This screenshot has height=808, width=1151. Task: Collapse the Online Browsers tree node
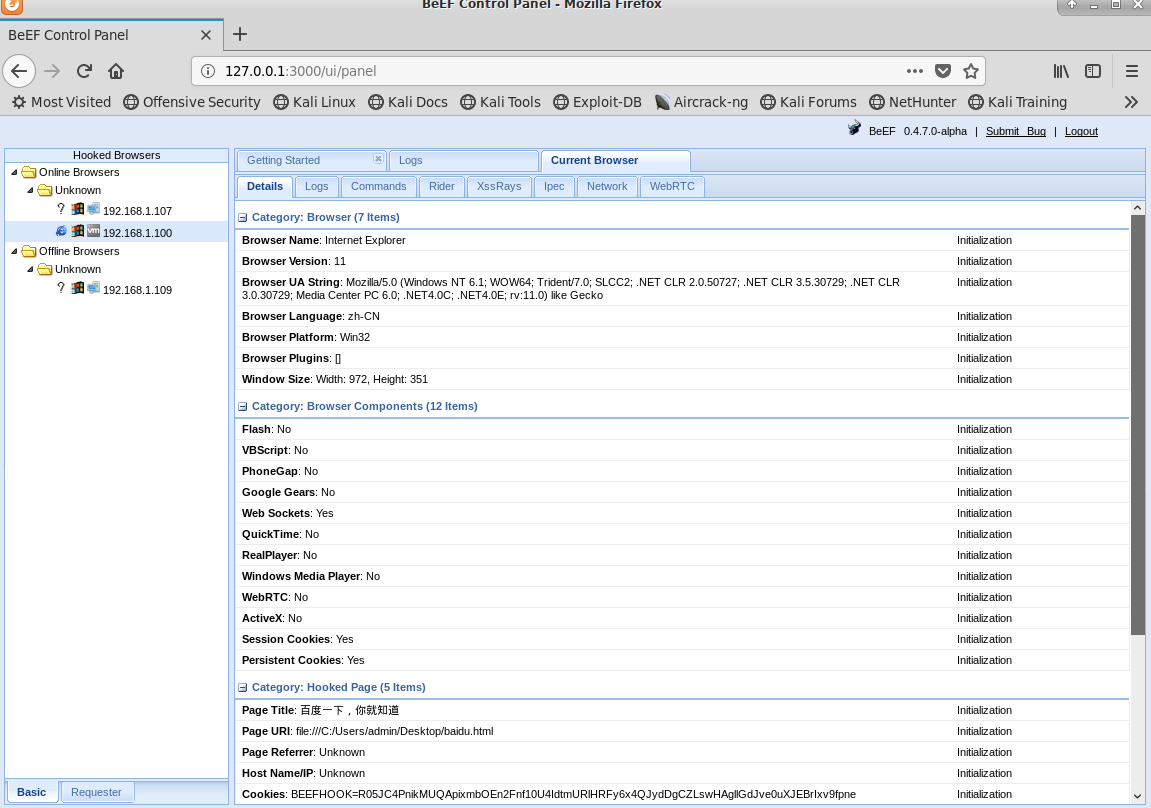click(14, 172)
